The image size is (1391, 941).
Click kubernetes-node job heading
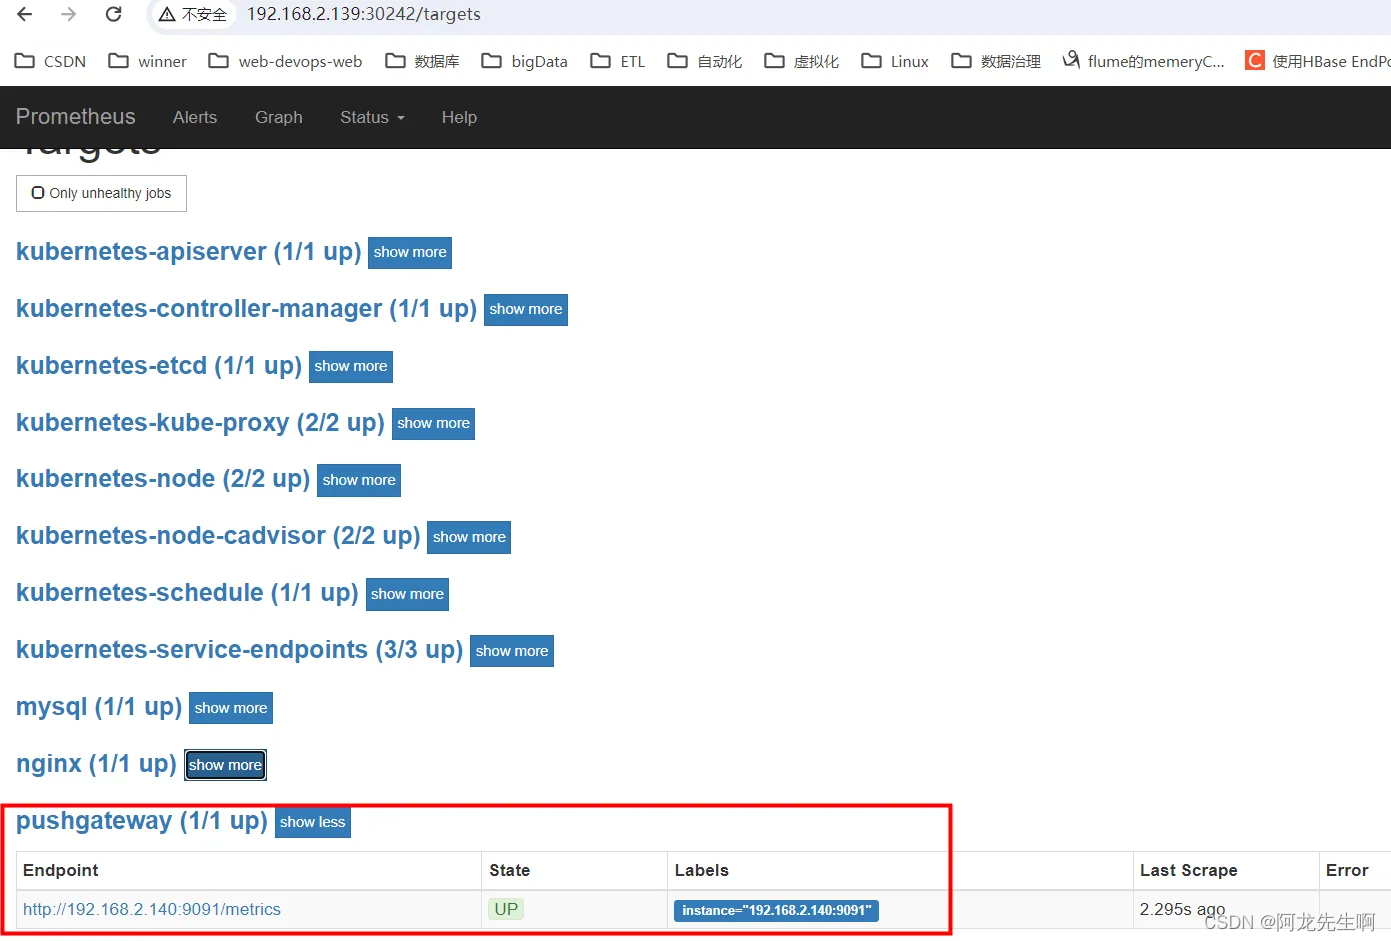point(163,479)
